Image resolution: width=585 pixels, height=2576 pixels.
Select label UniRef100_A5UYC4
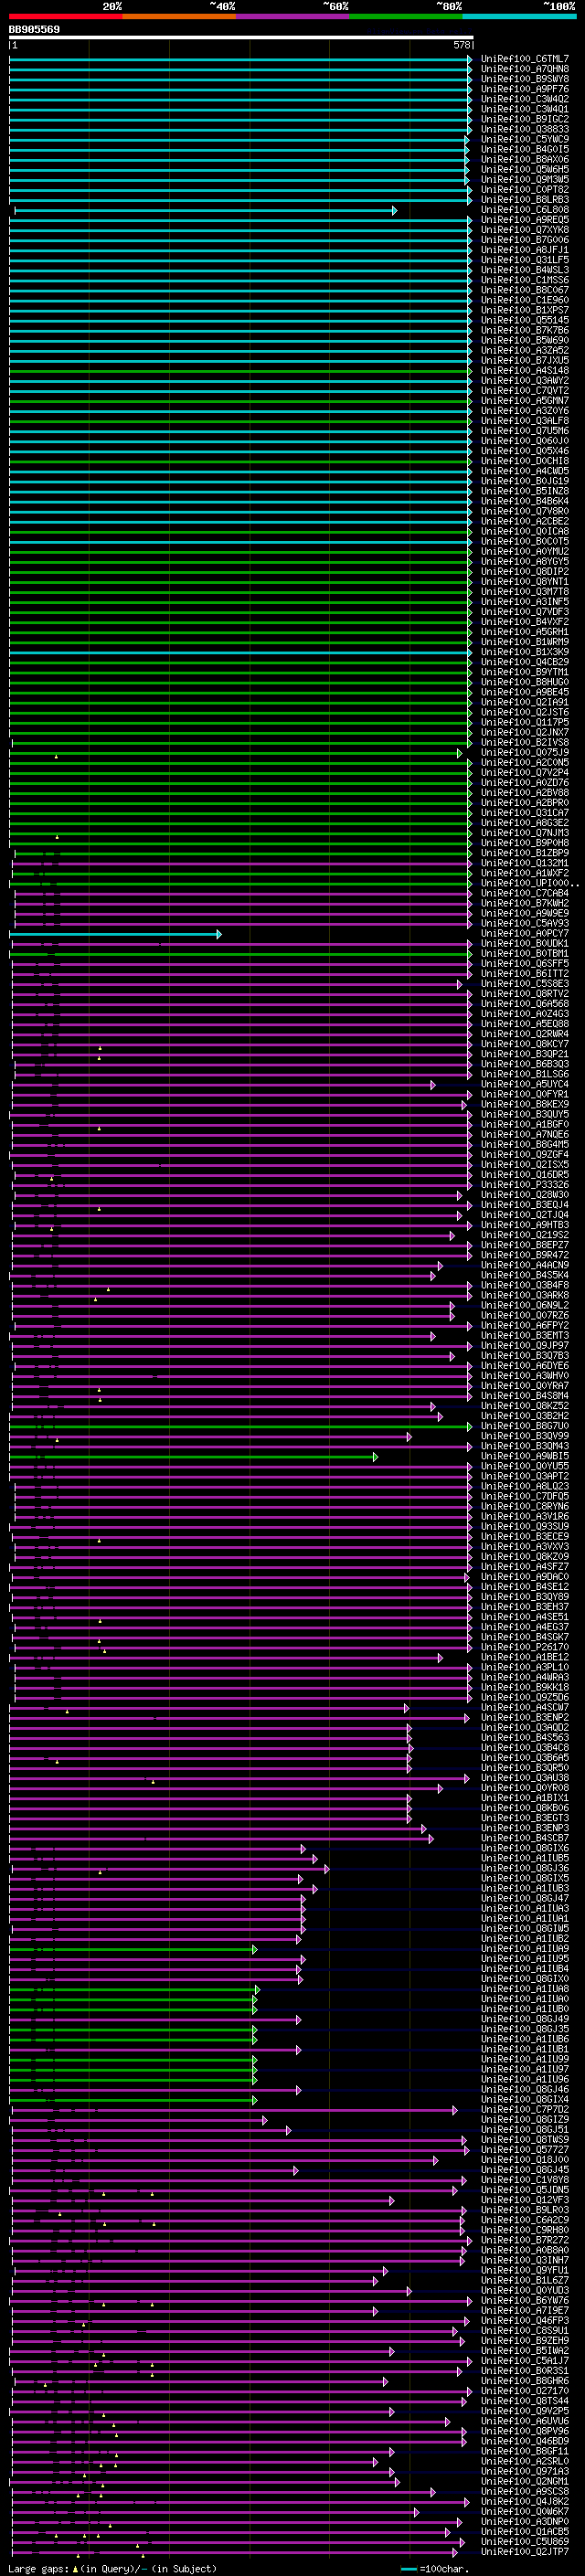coord(525,1085)
